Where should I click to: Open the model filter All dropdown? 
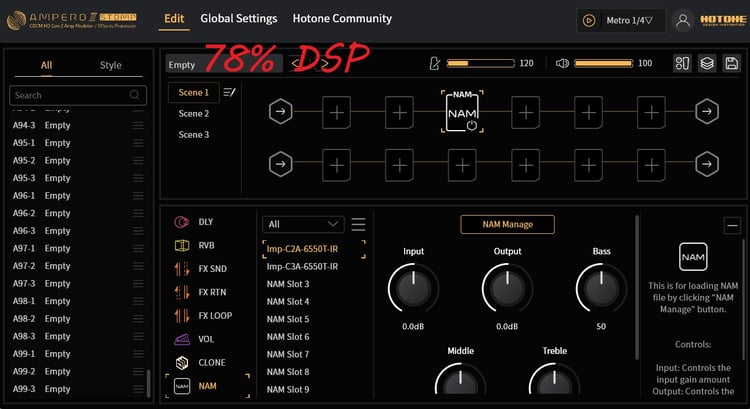pyautogui.click(x=303, y=224)
